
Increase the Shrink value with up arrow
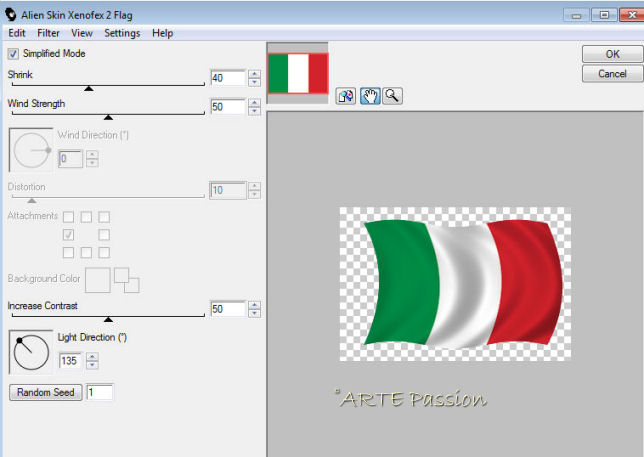pos(255,74)
